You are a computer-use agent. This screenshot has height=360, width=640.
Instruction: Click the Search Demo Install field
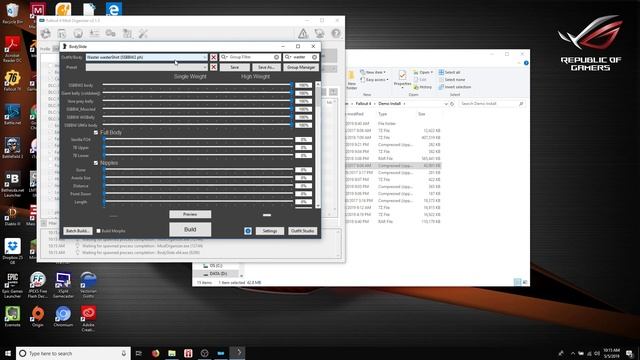pos(491,104)
